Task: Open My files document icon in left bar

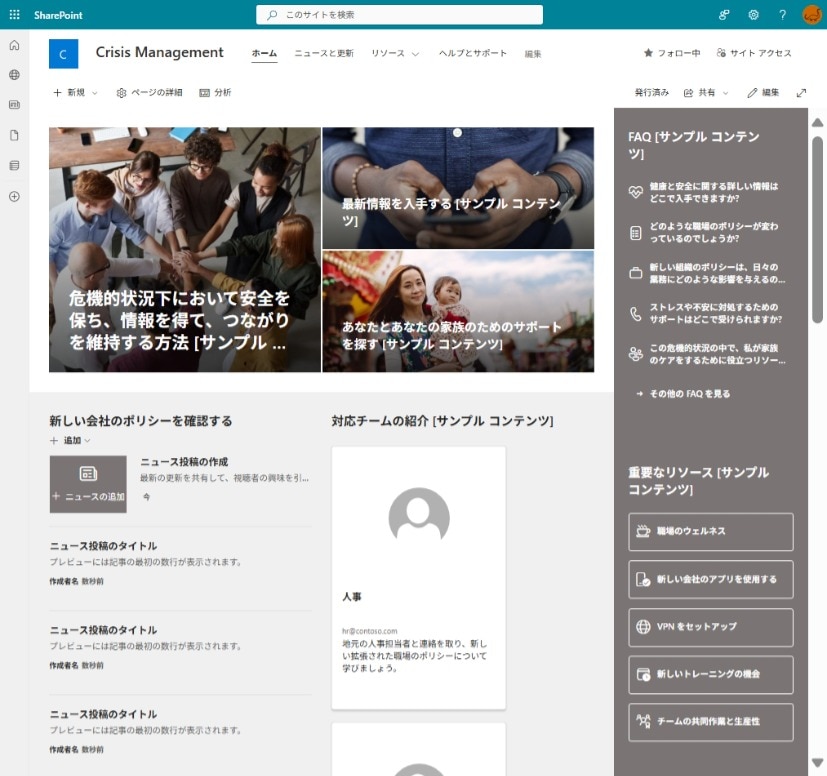Action: pyautogui.click(x=14, y=135)
